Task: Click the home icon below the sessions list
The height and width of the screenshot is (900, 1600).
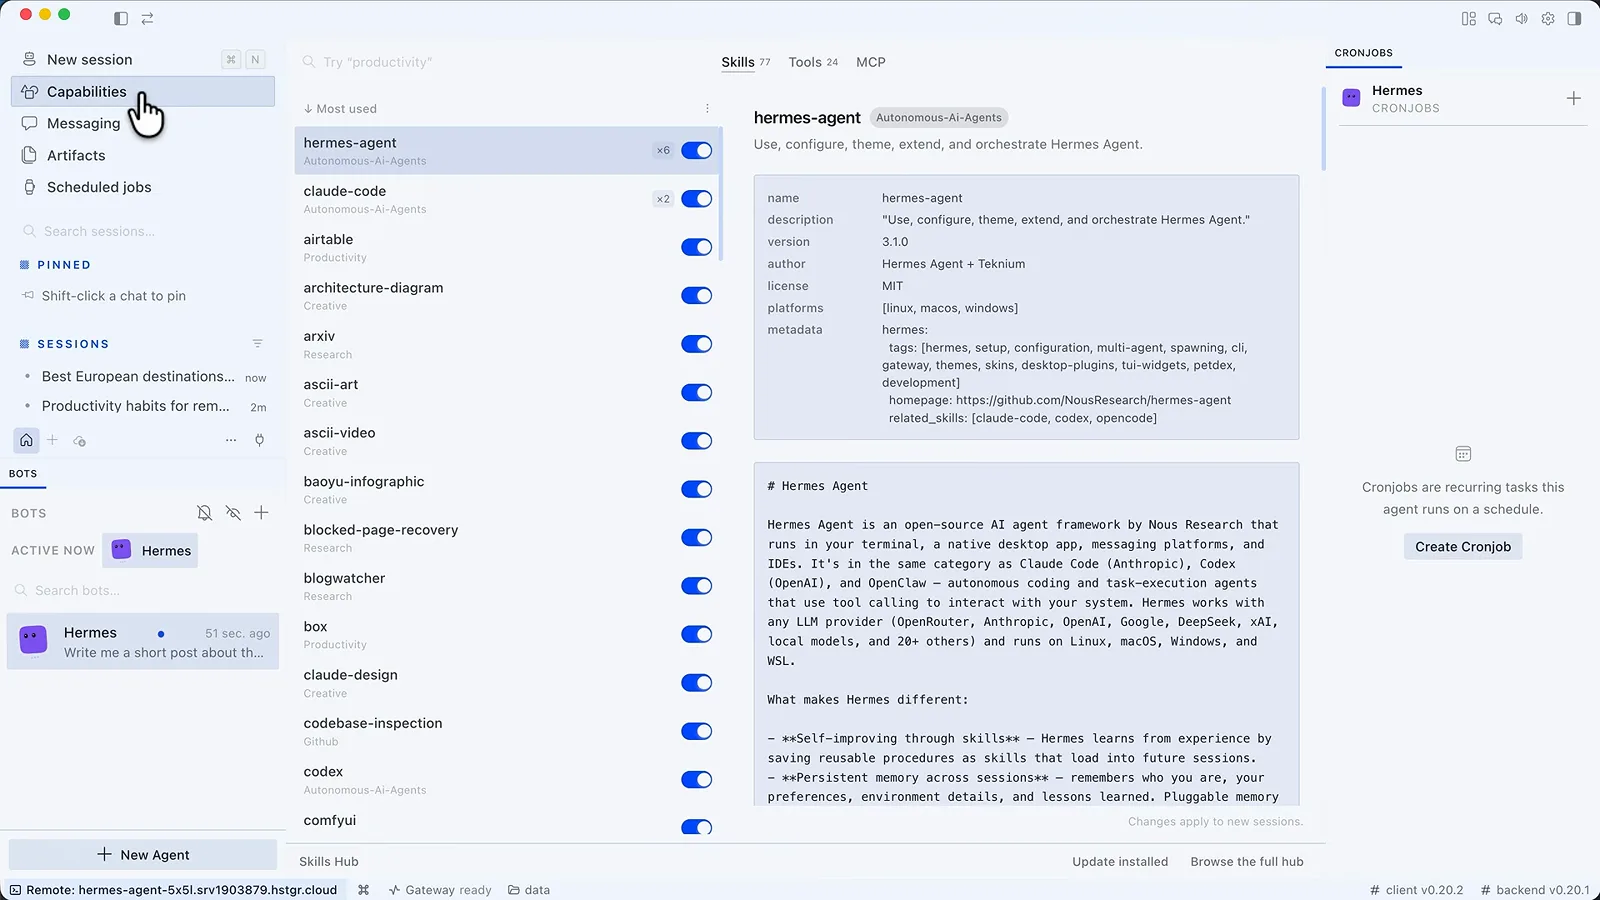Action: (x=27, y=440)
